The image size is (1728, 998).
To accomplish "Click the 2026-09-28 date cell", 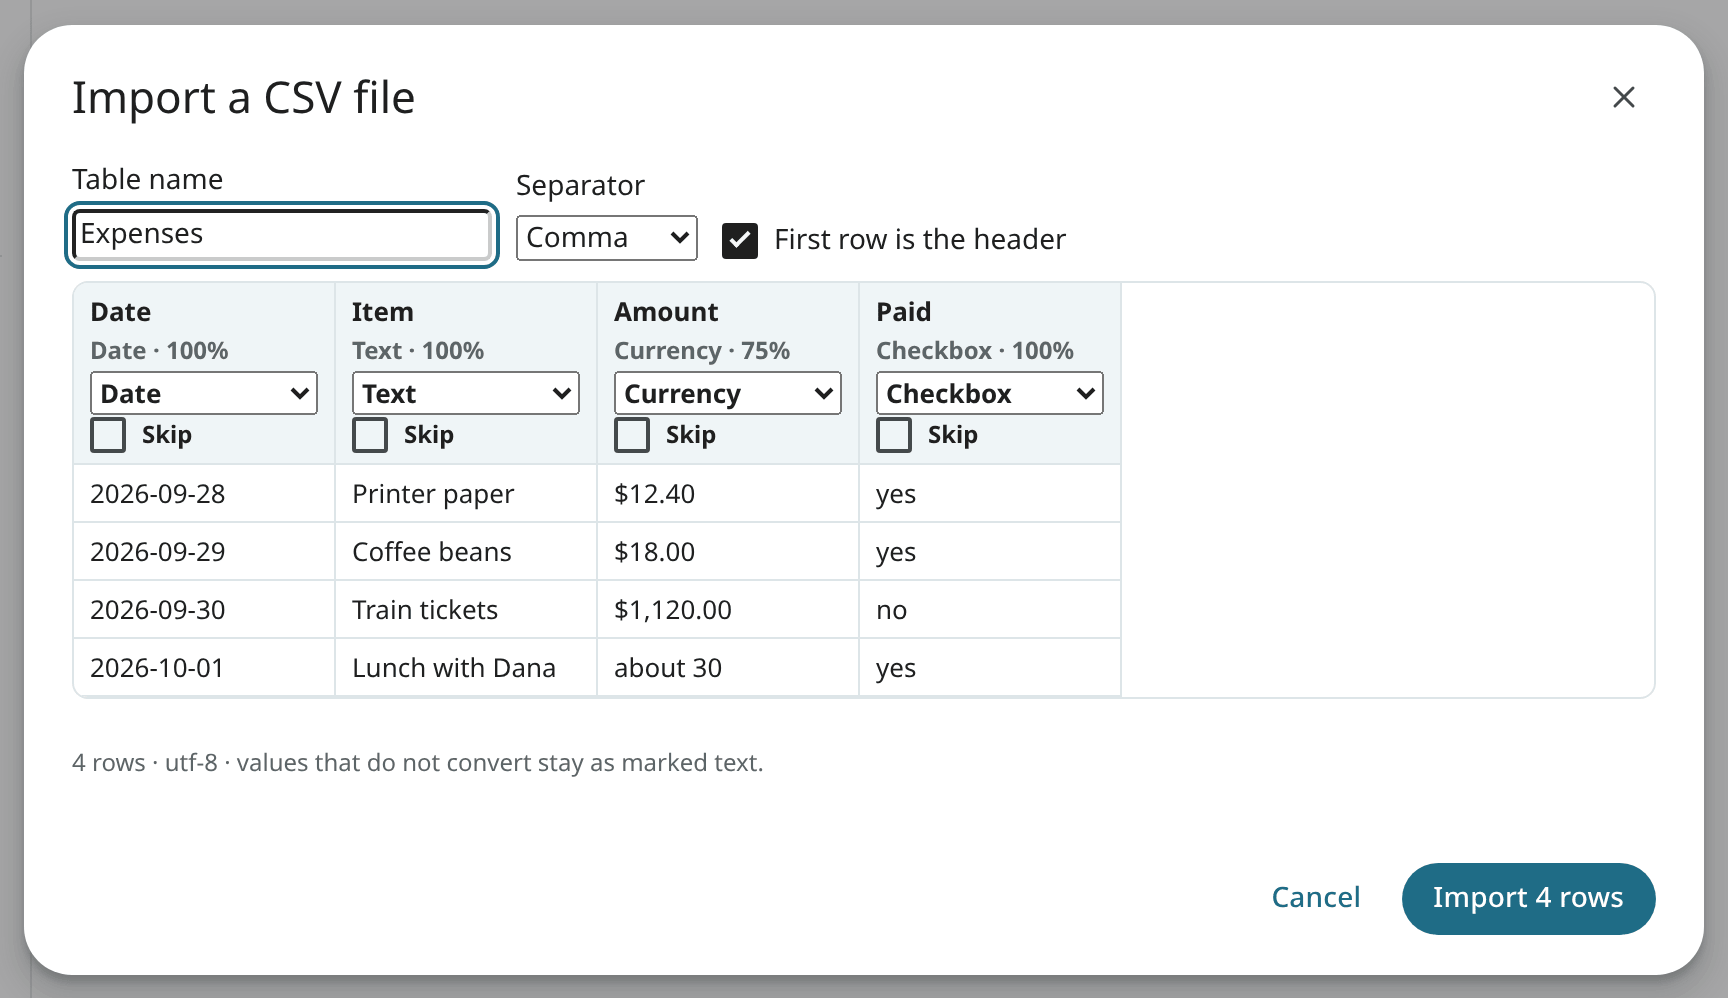I will tap(204, 494).
